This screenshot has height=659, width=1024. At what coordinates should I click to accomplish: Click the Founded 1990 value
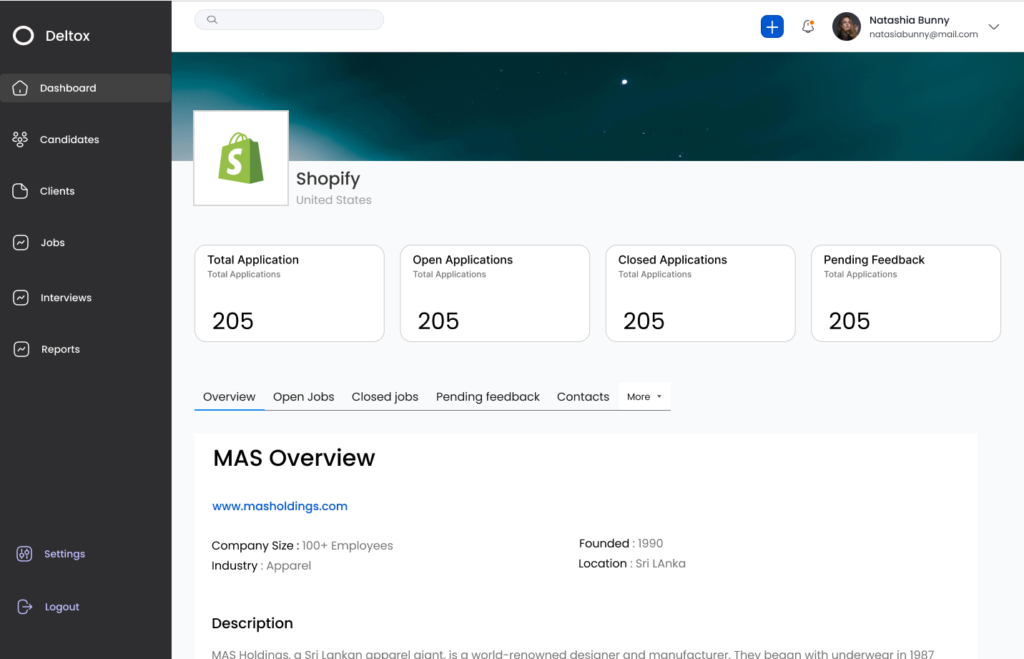tap(650, 543)
